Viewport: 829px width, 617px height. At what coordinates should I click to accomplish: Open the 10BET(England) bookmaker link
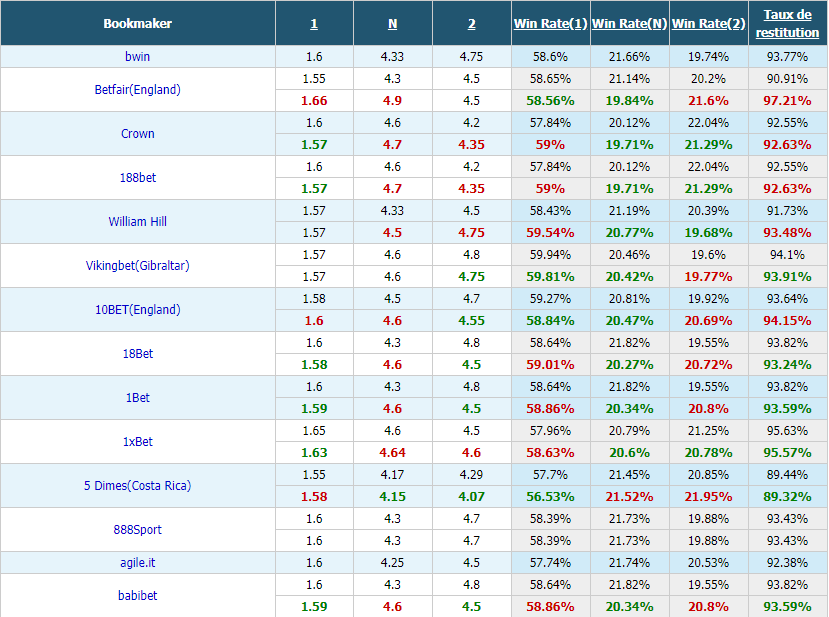pos(137,309)
